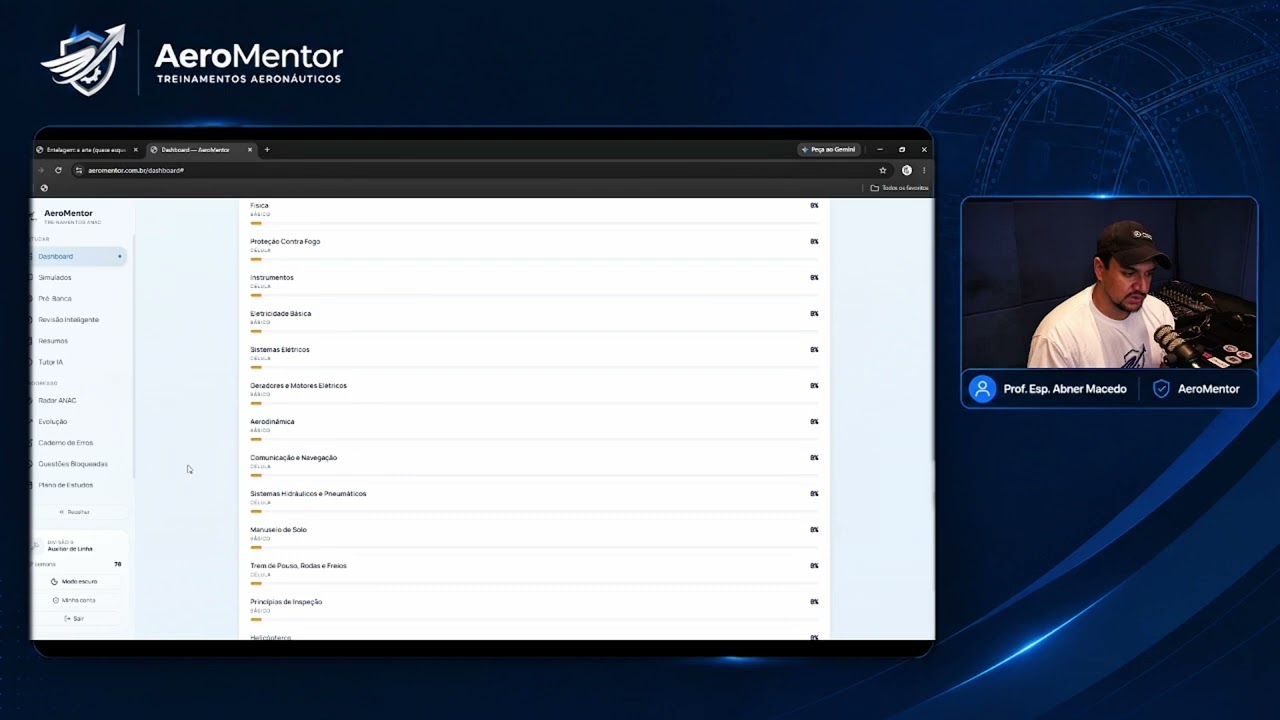Bookmark this page with the star icon

click(x=882, y=170)
